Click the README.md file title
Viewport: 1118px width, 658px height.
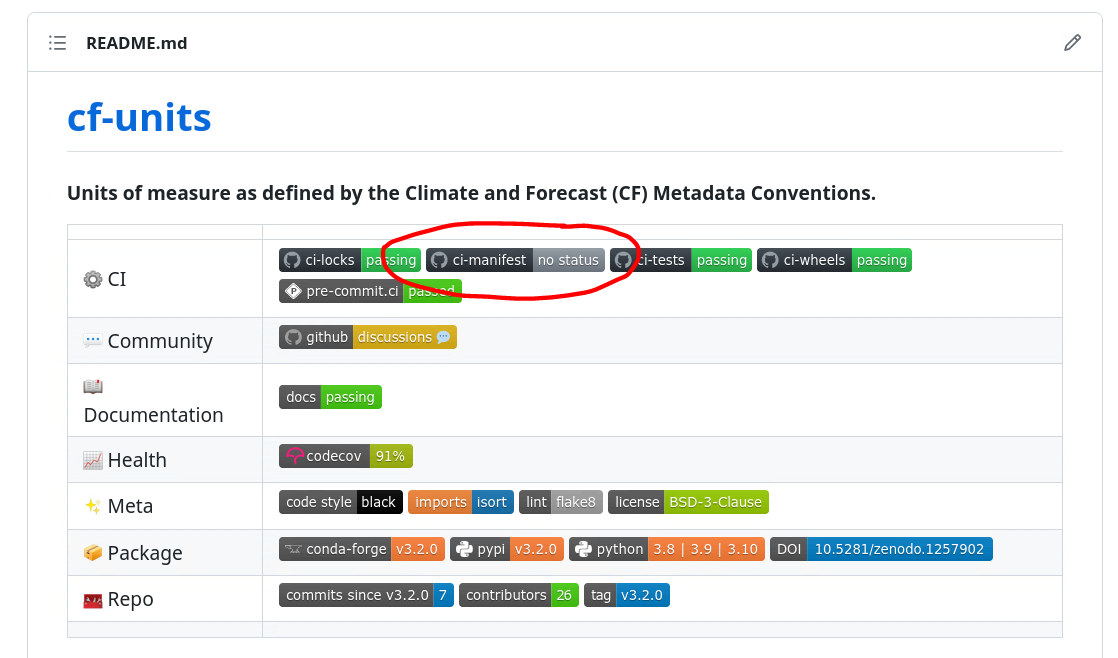point(136,43)
